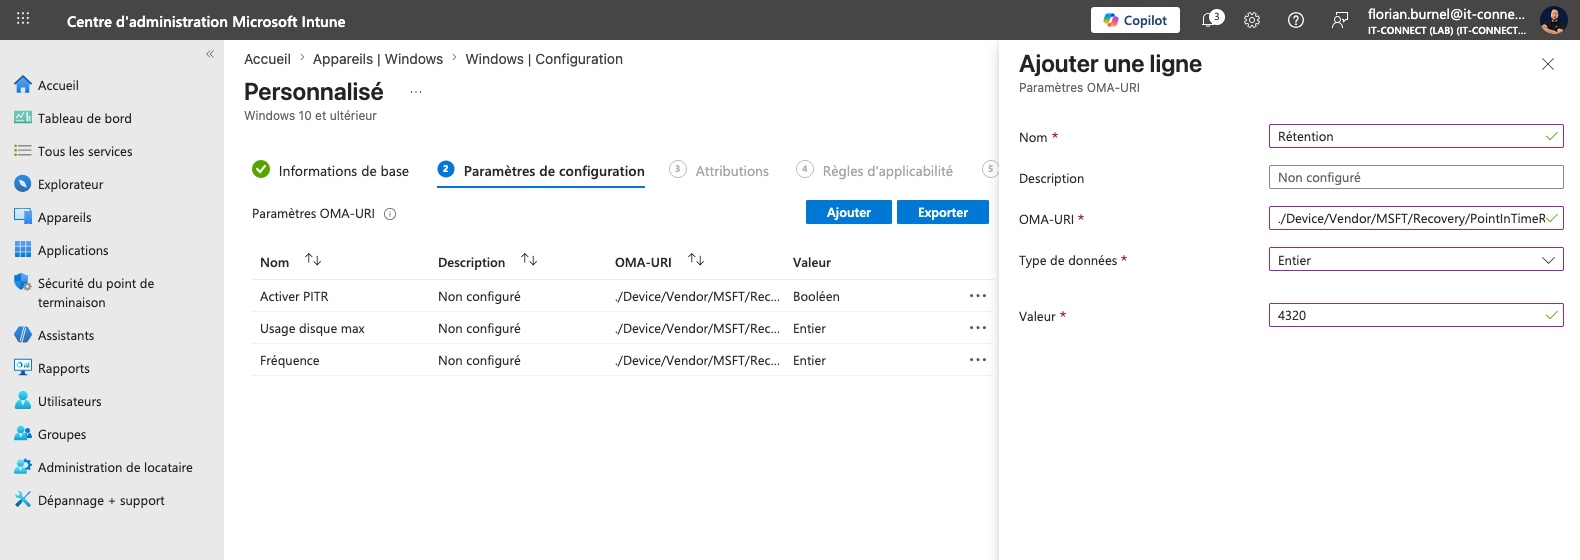Open Type de données dropdown
Viewport: 1580px width, 560px height.
[1415, 260]
